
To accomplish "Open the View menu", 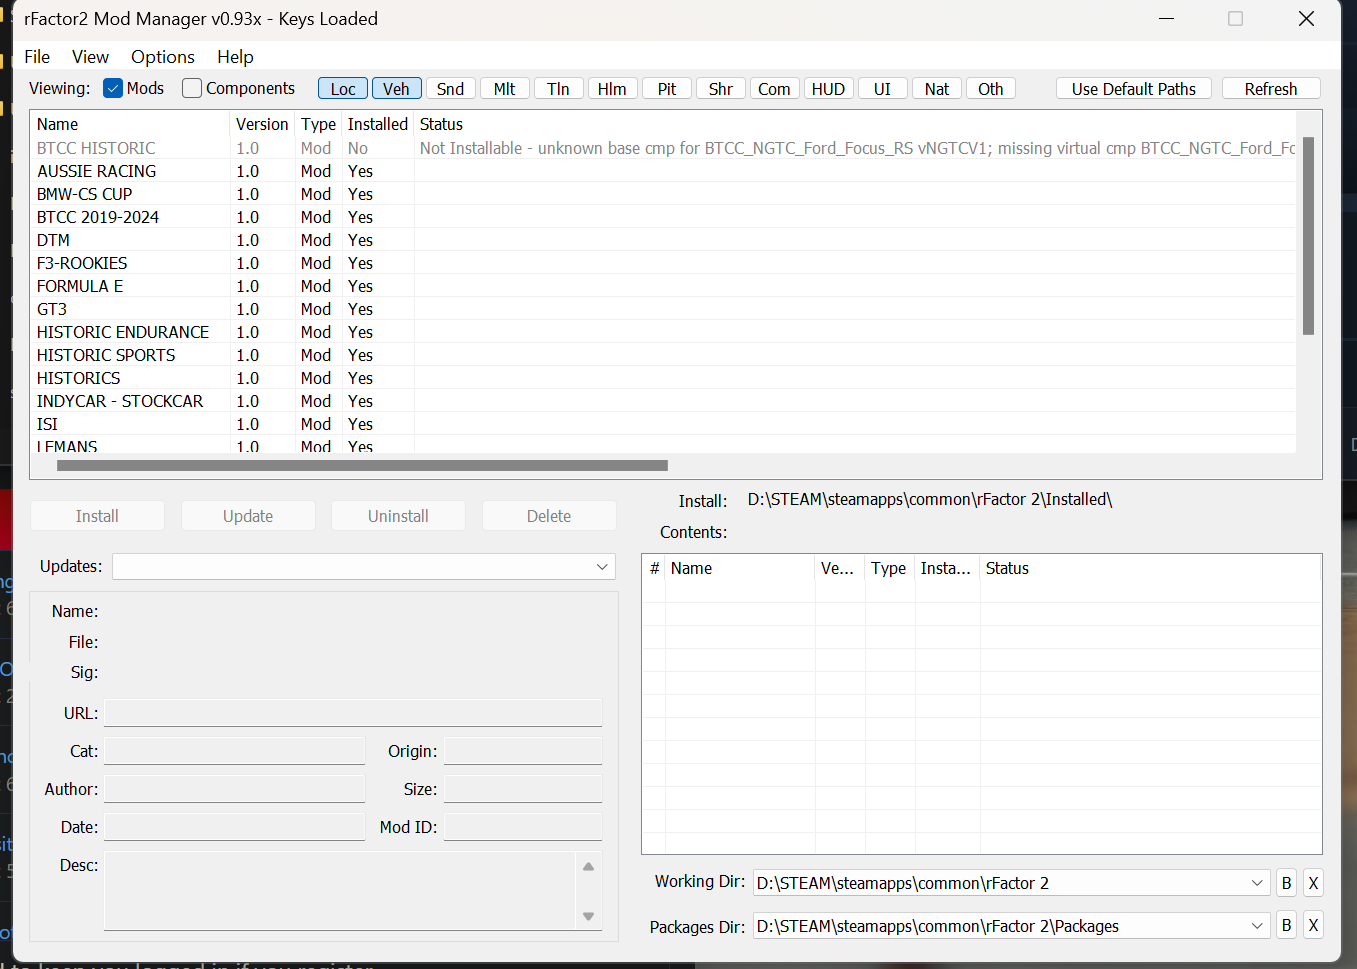I will 90,57.
